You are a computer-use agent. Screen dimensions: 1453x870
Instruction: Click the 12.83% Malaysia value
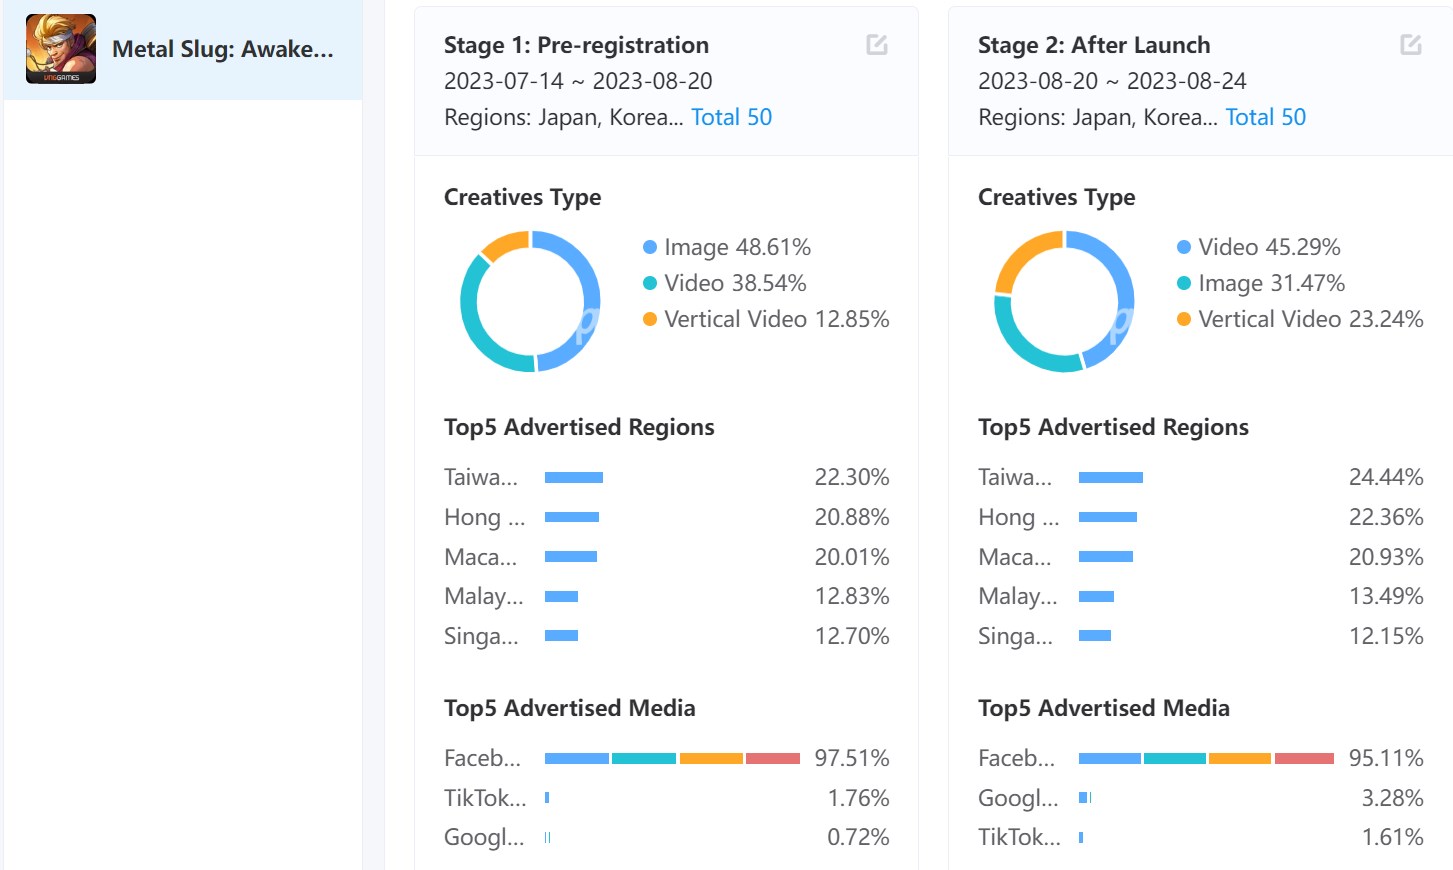pyautogui.click(x=852, y=596)
